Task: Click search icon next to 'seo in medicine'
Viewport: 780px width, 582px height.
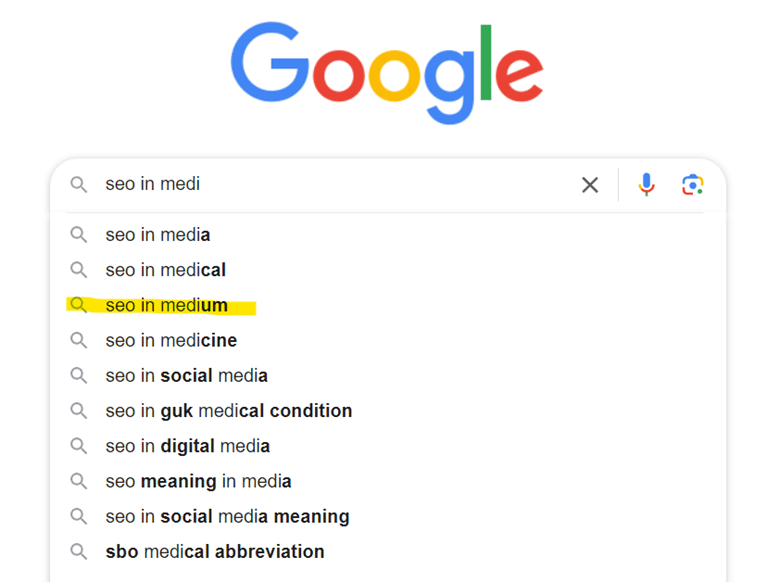Action: [78, 340]
